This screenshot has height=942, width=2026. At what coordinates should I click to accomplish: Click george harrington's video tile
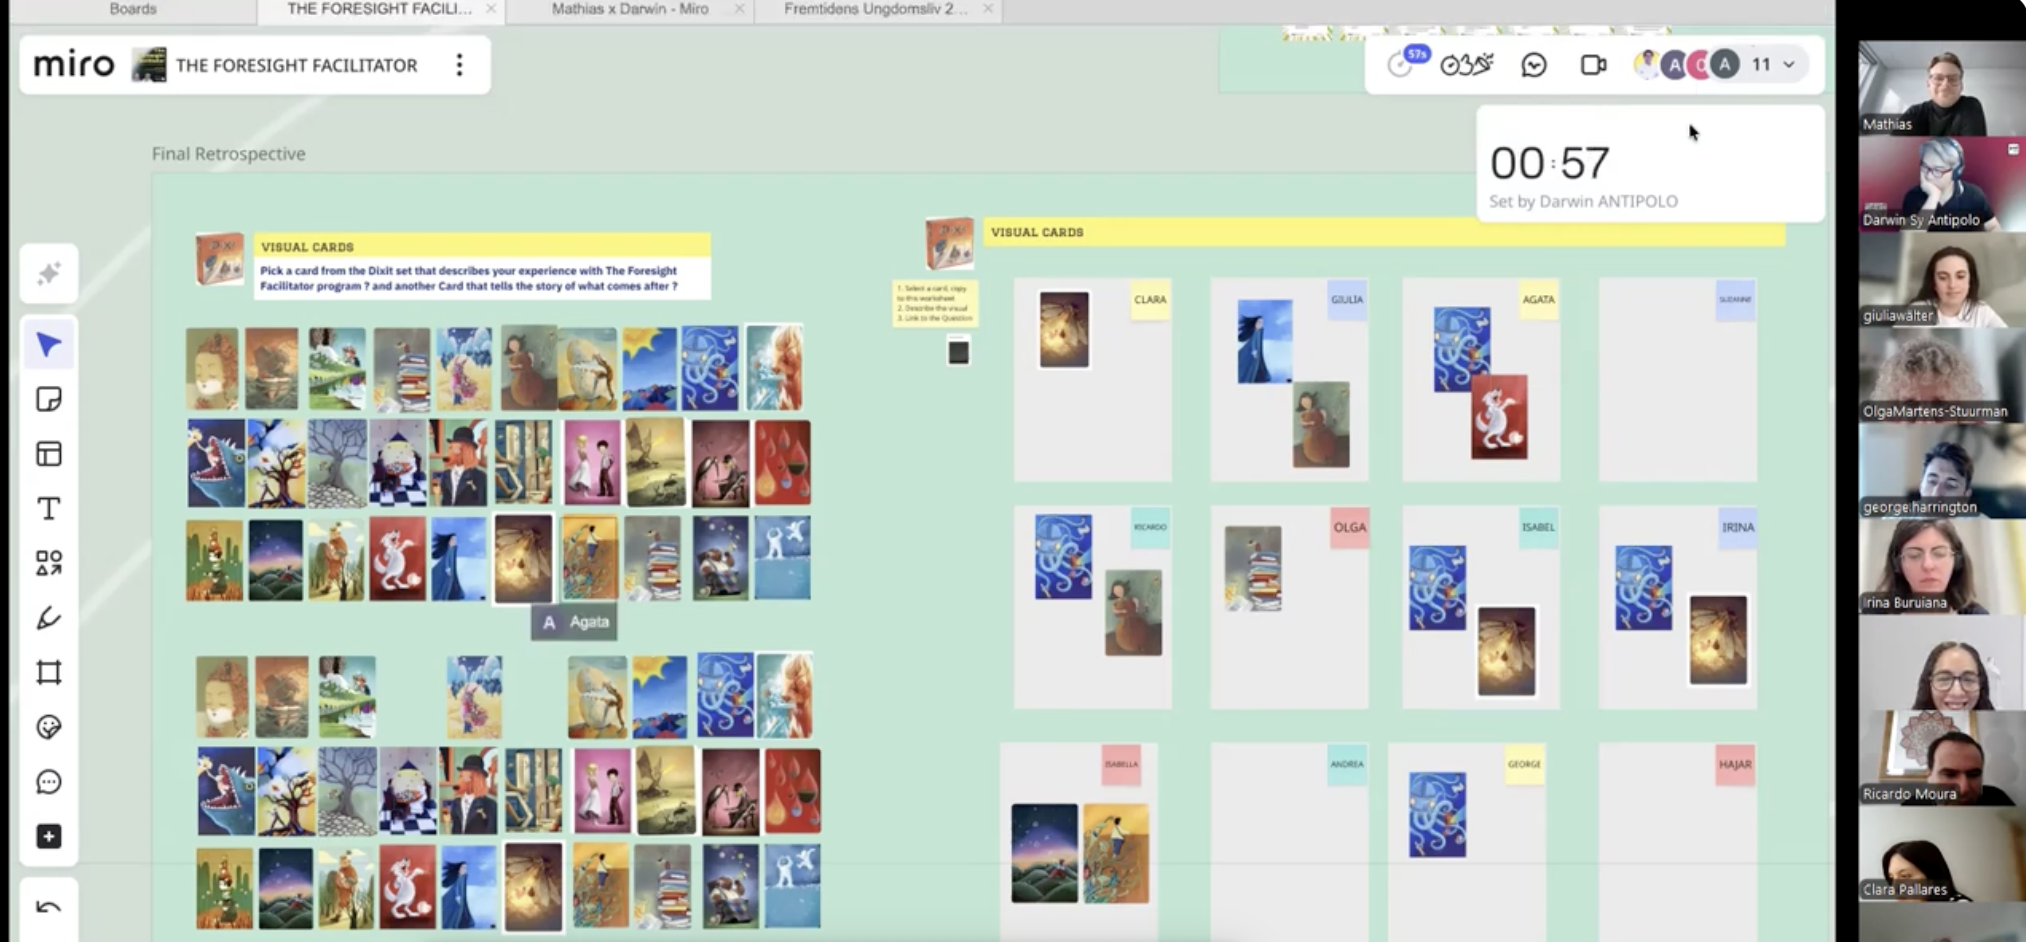[x=1941, y=471]
